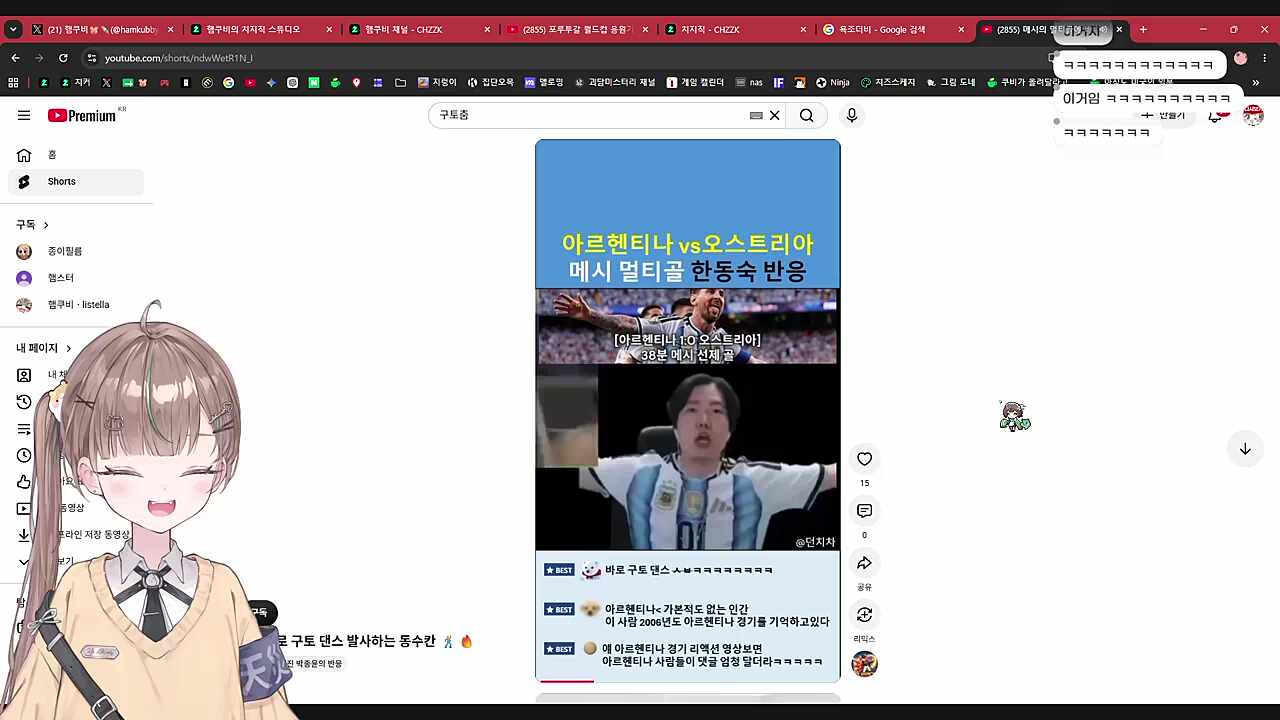The height and width of the screenshot is (720, 1280).
Task: Clear the search box with the X
Action: tap(774, 115)
